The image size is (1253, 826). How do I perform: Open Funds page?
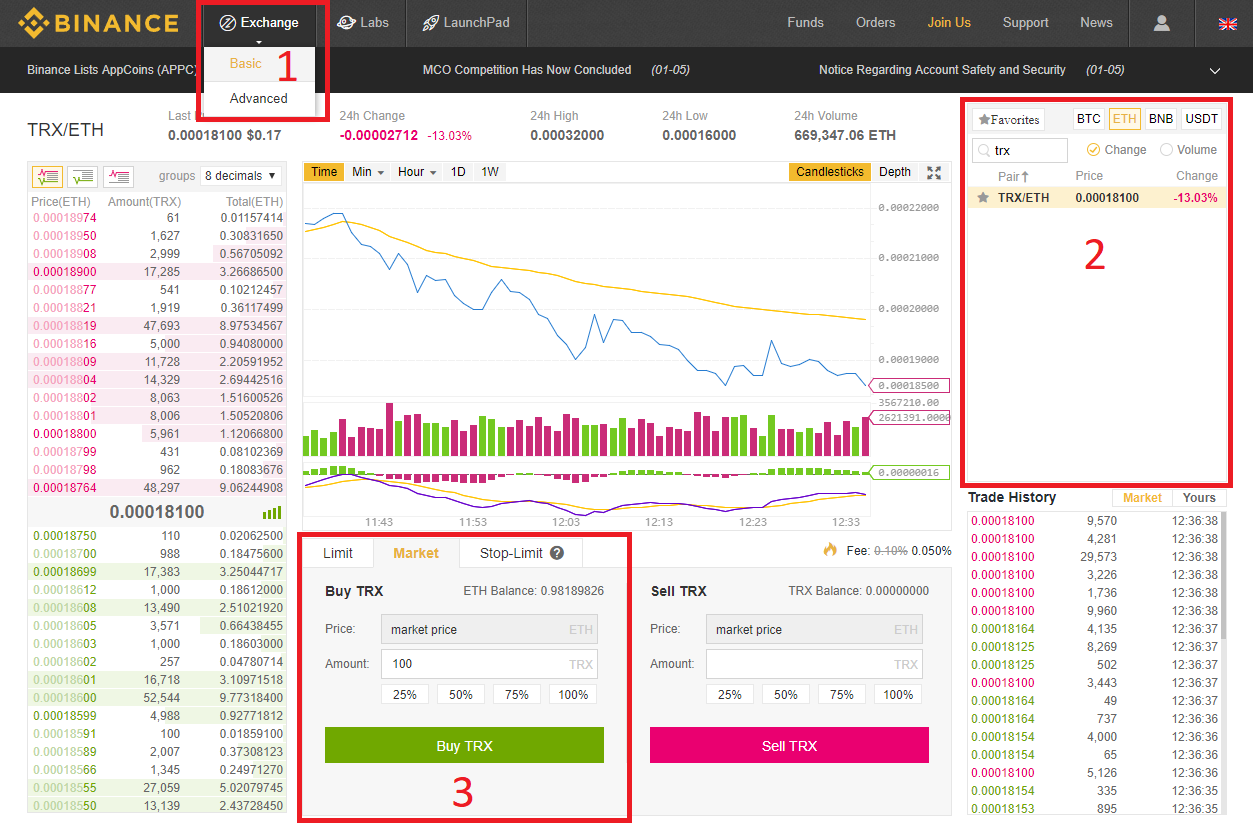point(805,22)
